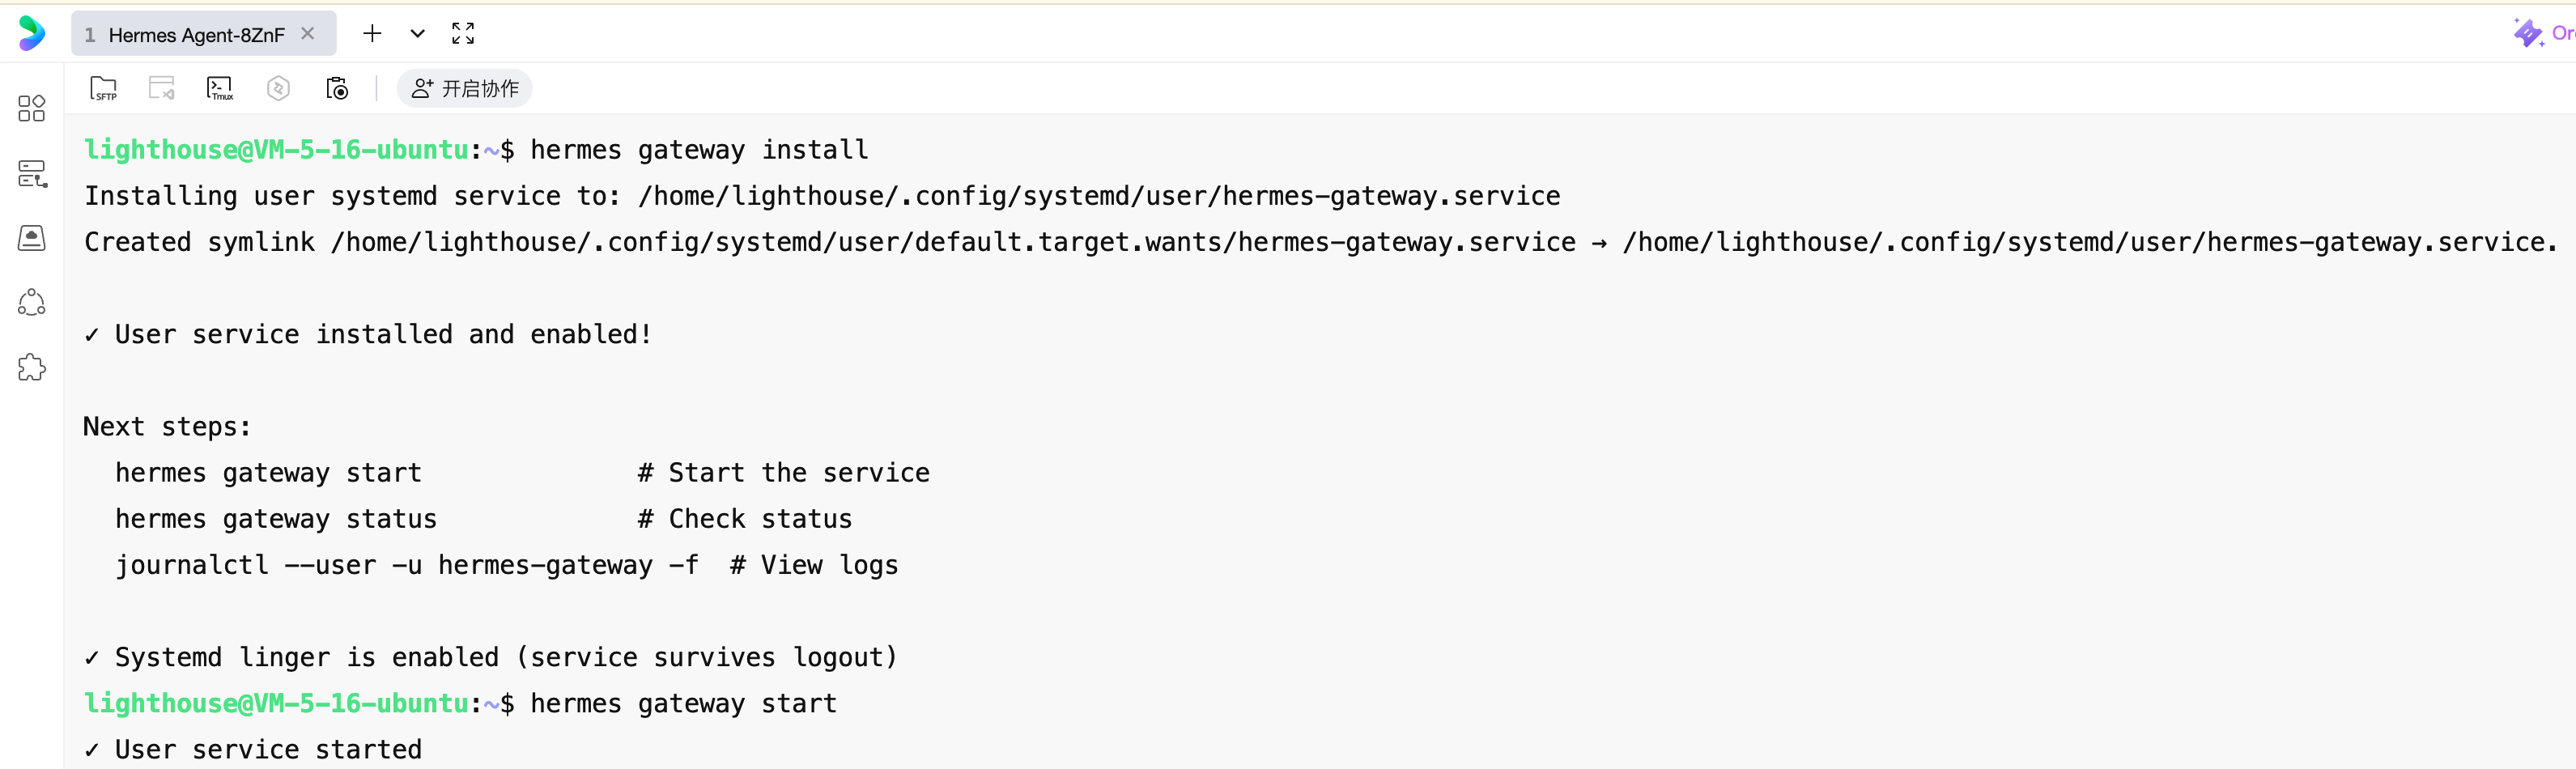The width and height of the screenshot is (2576, 769).
Task: Open the server list sidebar icon
Action: (32, 174)
